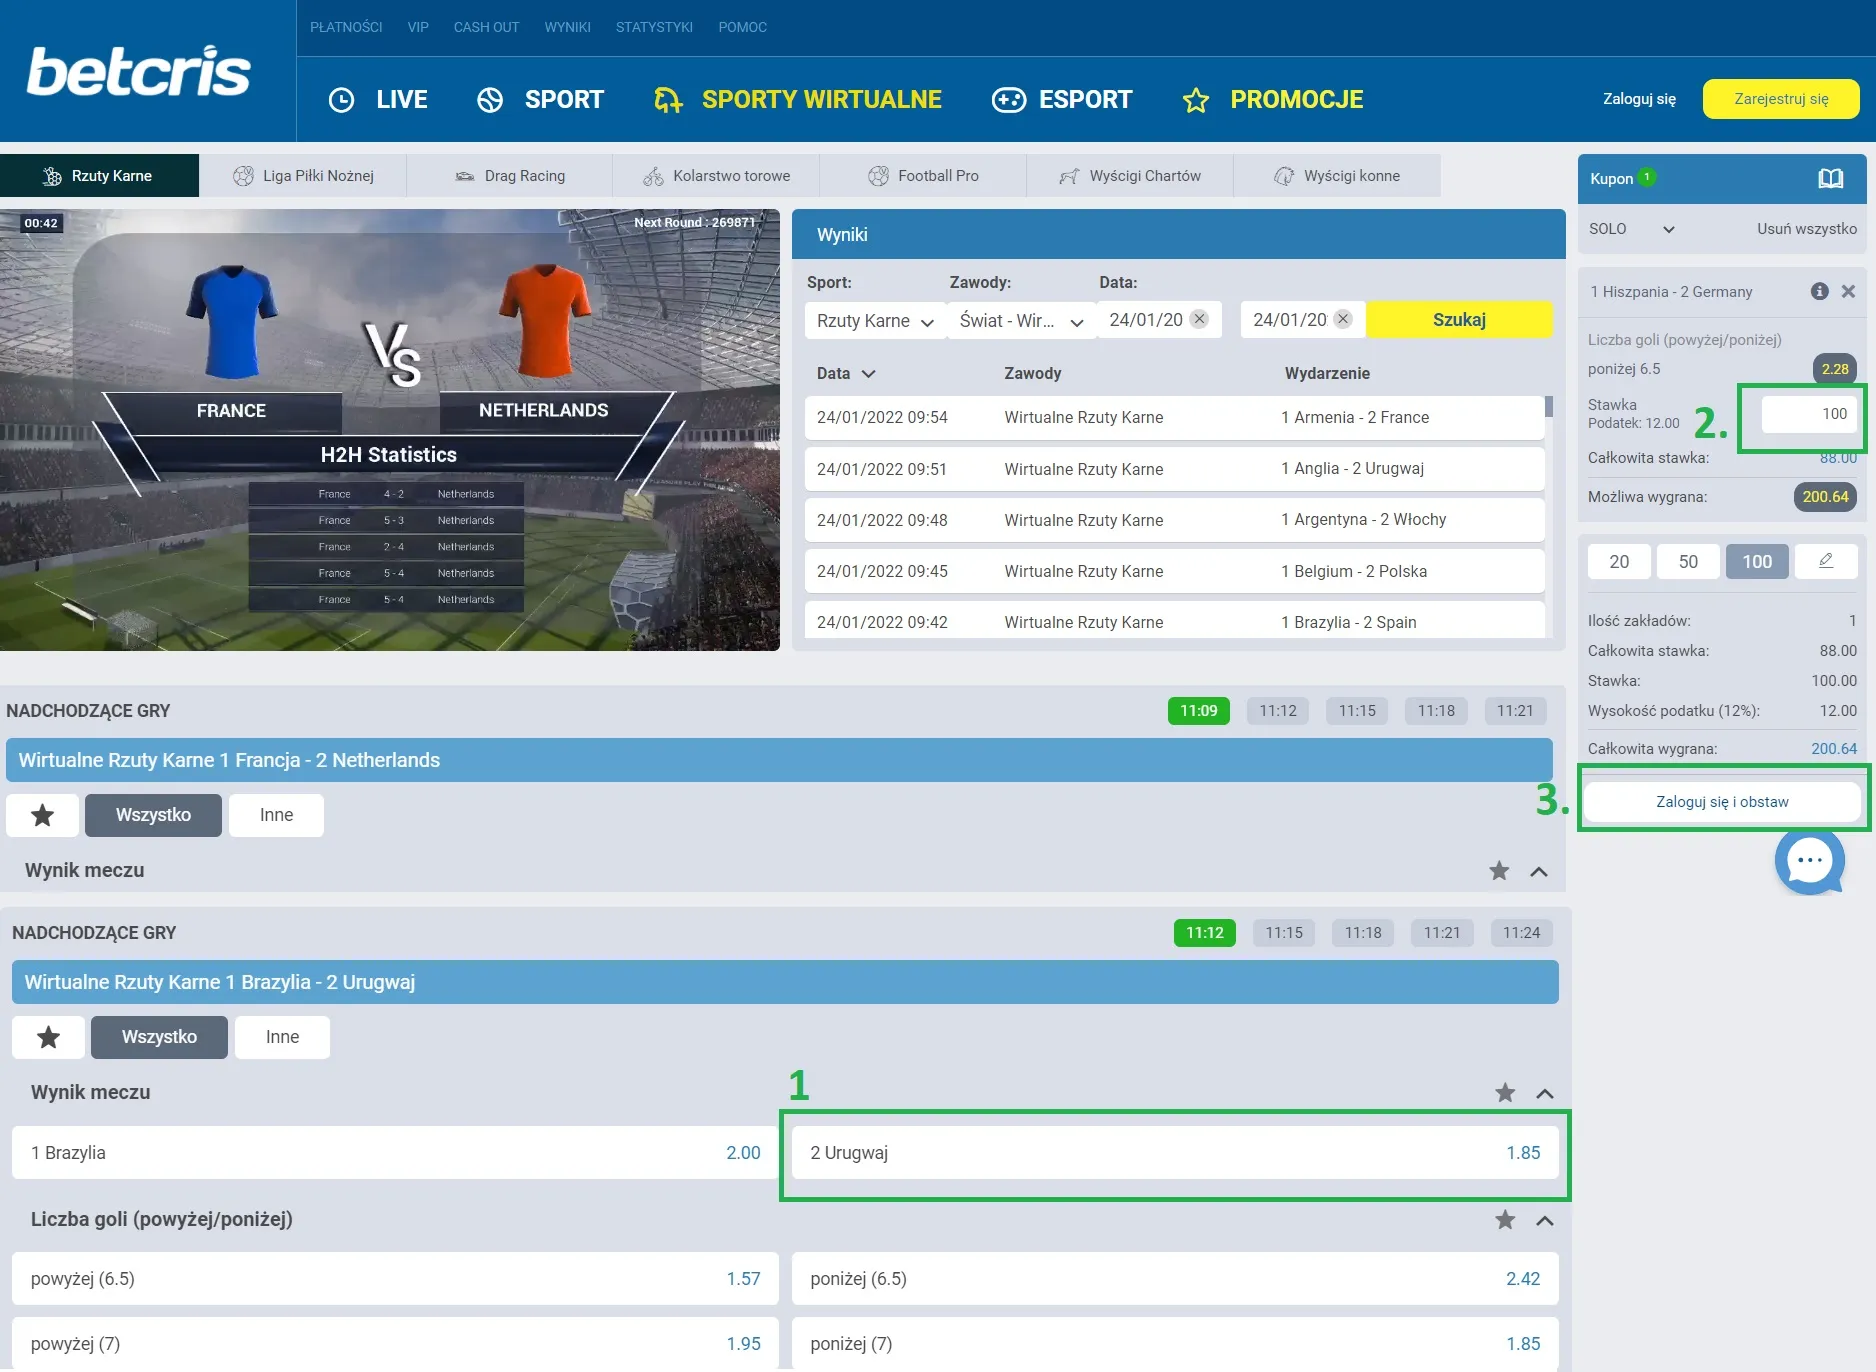Open the live chat bubble

(x=1809, y=861)
